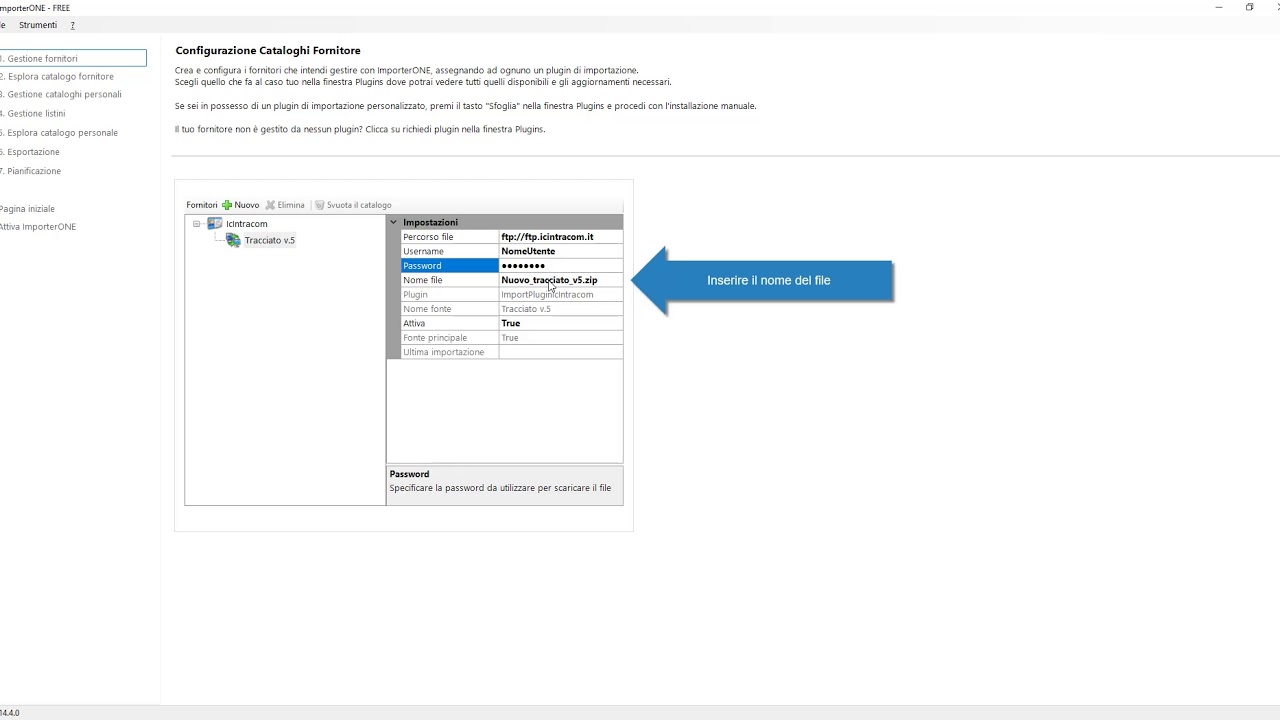Click the Nome fonte value

pyautogui.click(x=560, y=309)
